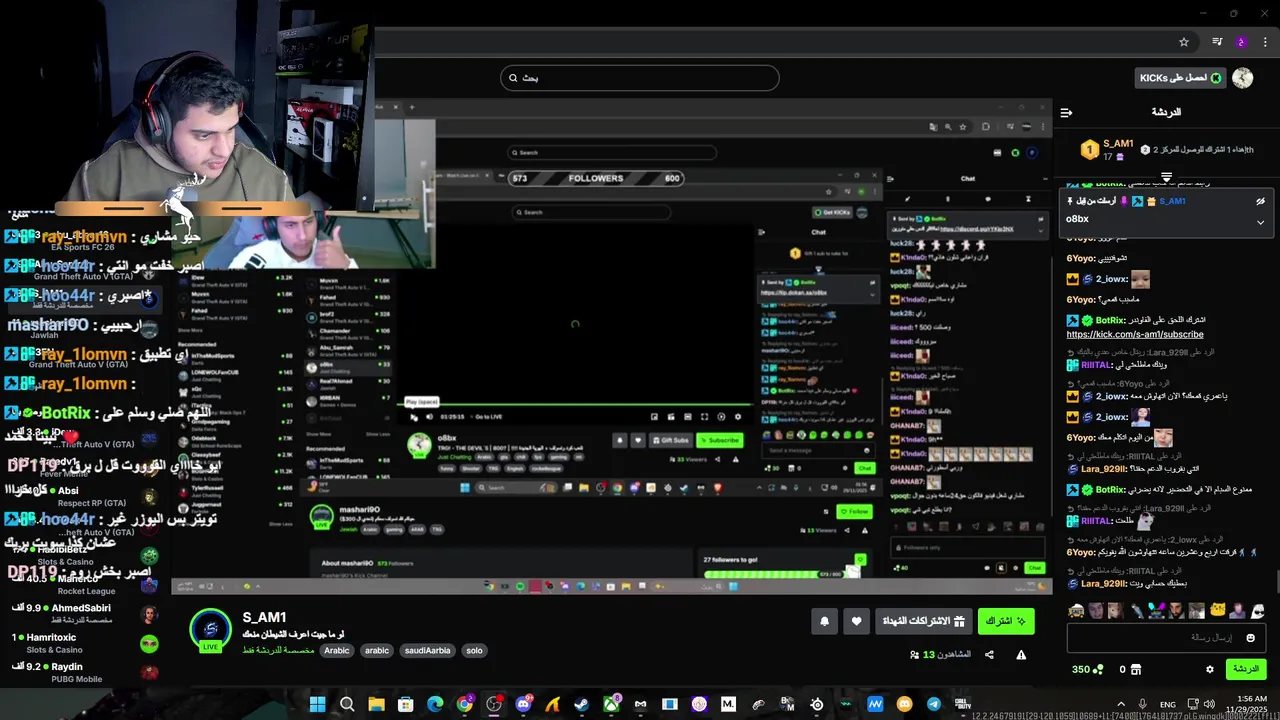The image size is (1280, 720).
Task: Open Telegram from taskbar
Action: pyautogui.click(x=934, y=704)
